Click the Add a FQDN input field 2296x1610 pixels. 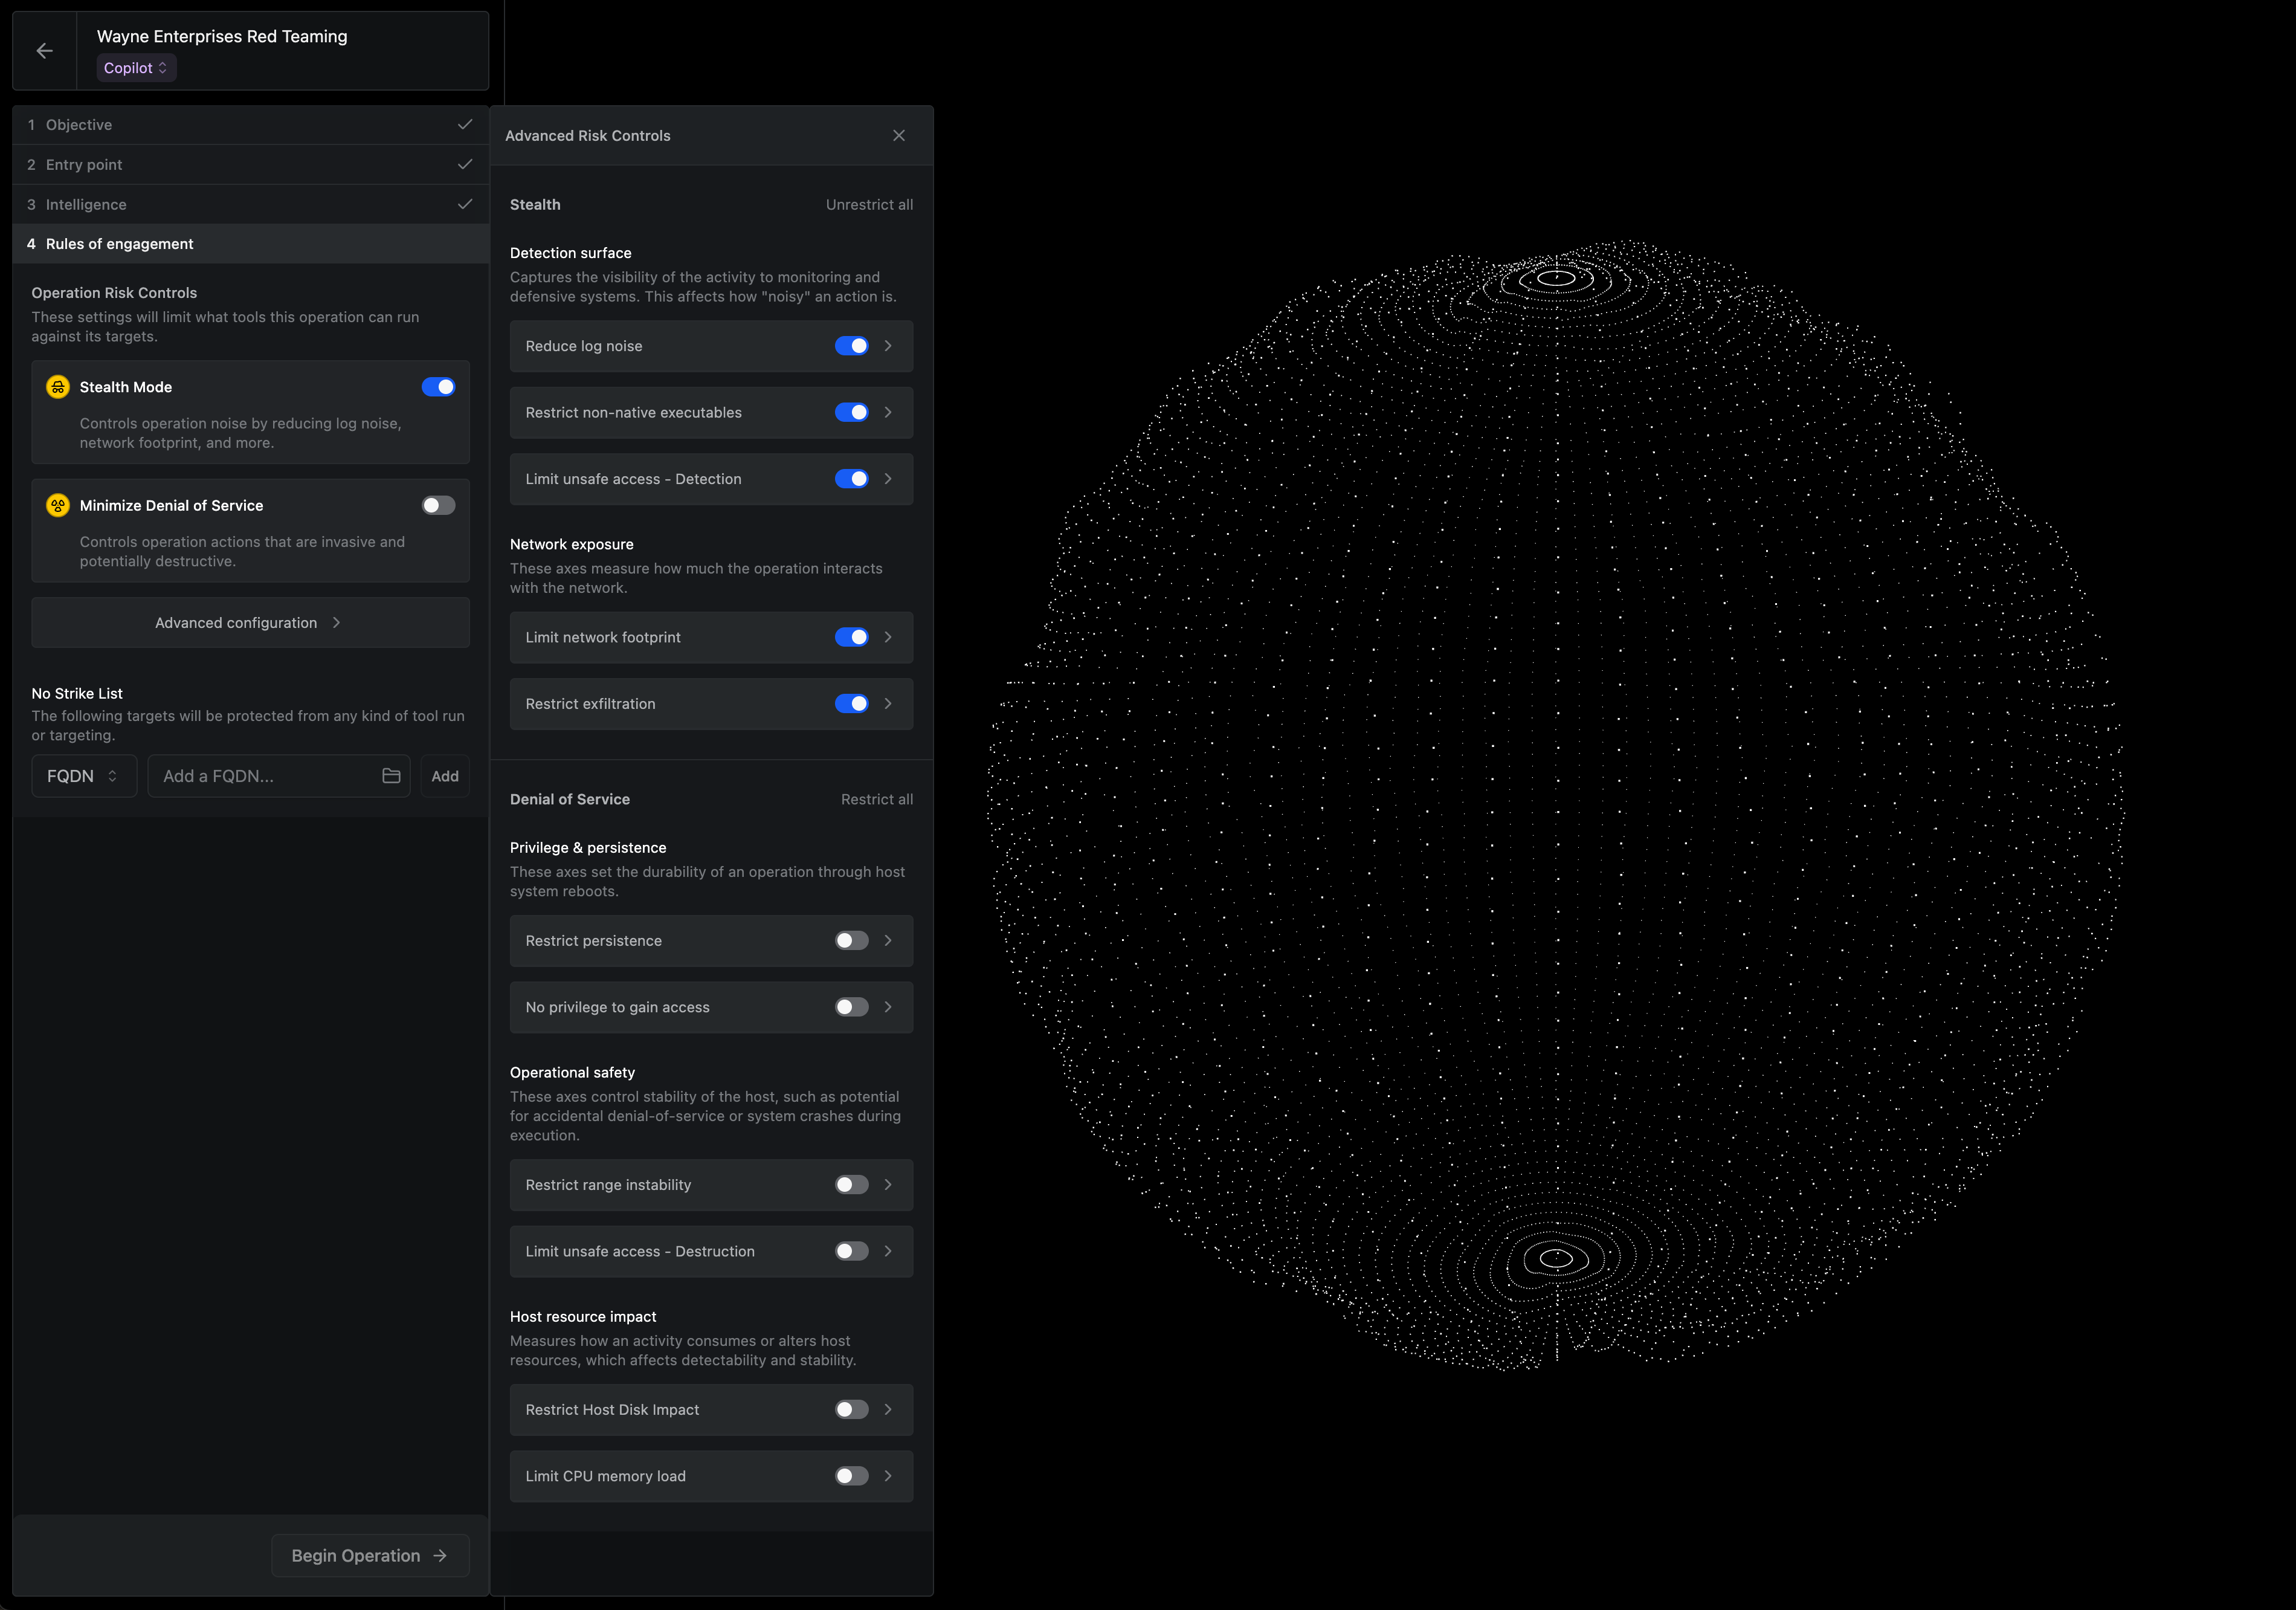[x=265, y=776]
